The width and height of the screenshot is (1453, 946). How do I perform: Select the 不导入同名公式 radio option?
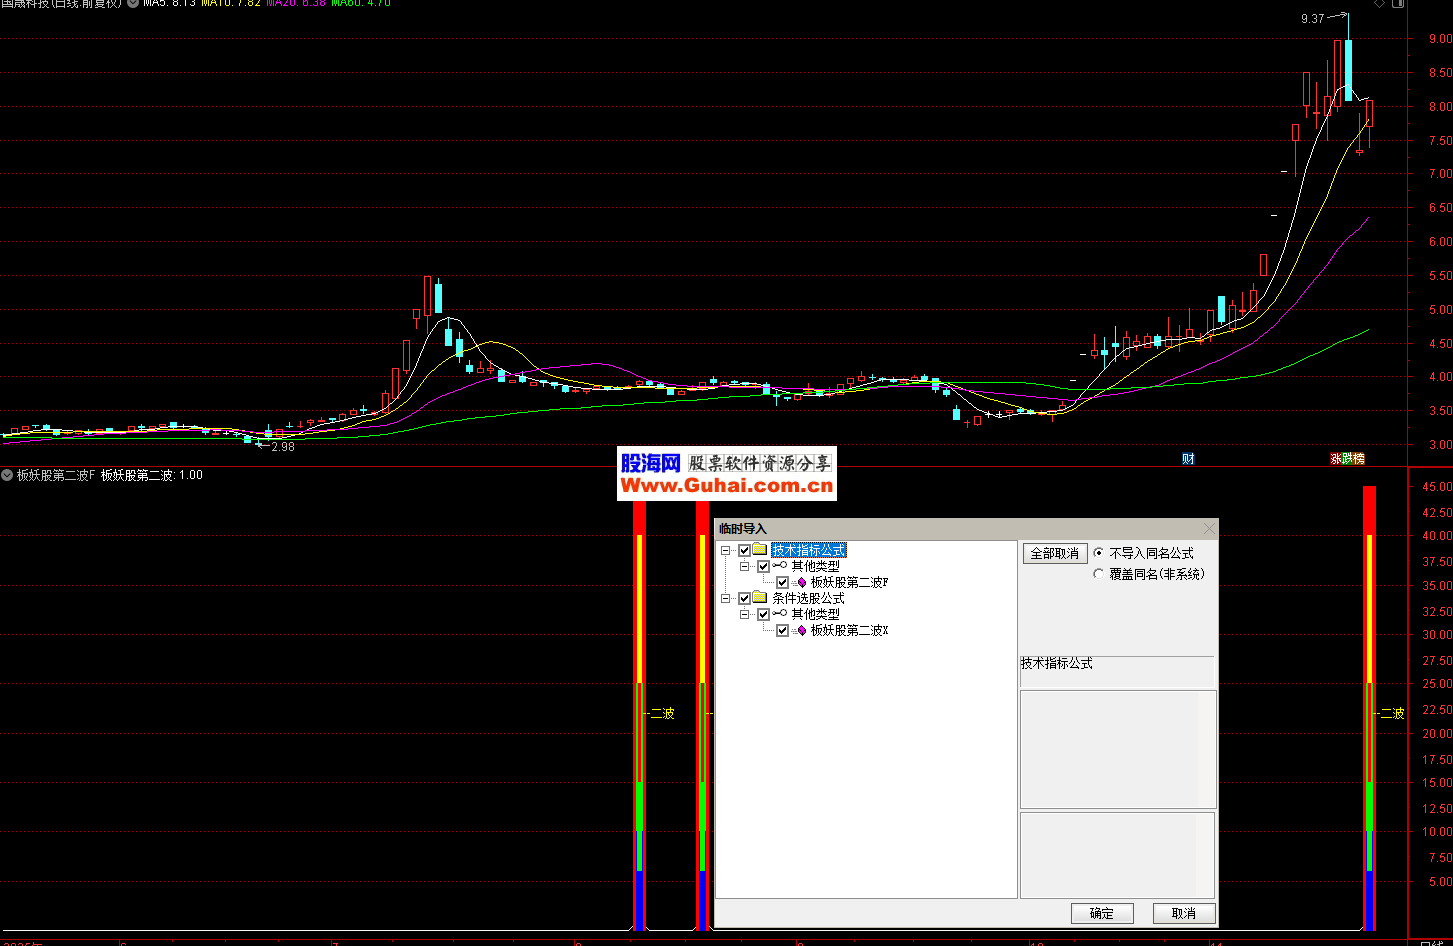[1100, 553]
